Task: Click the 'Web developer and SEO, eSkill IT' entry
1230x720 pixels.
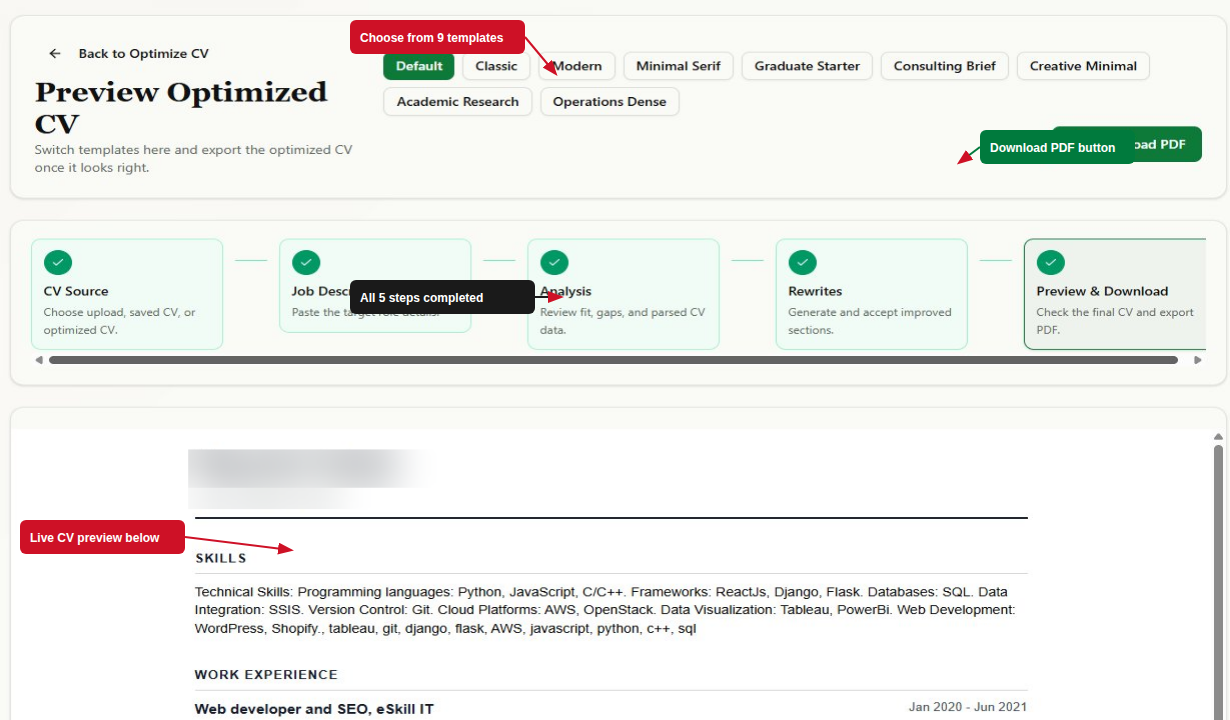Action: tap(314, 709)
